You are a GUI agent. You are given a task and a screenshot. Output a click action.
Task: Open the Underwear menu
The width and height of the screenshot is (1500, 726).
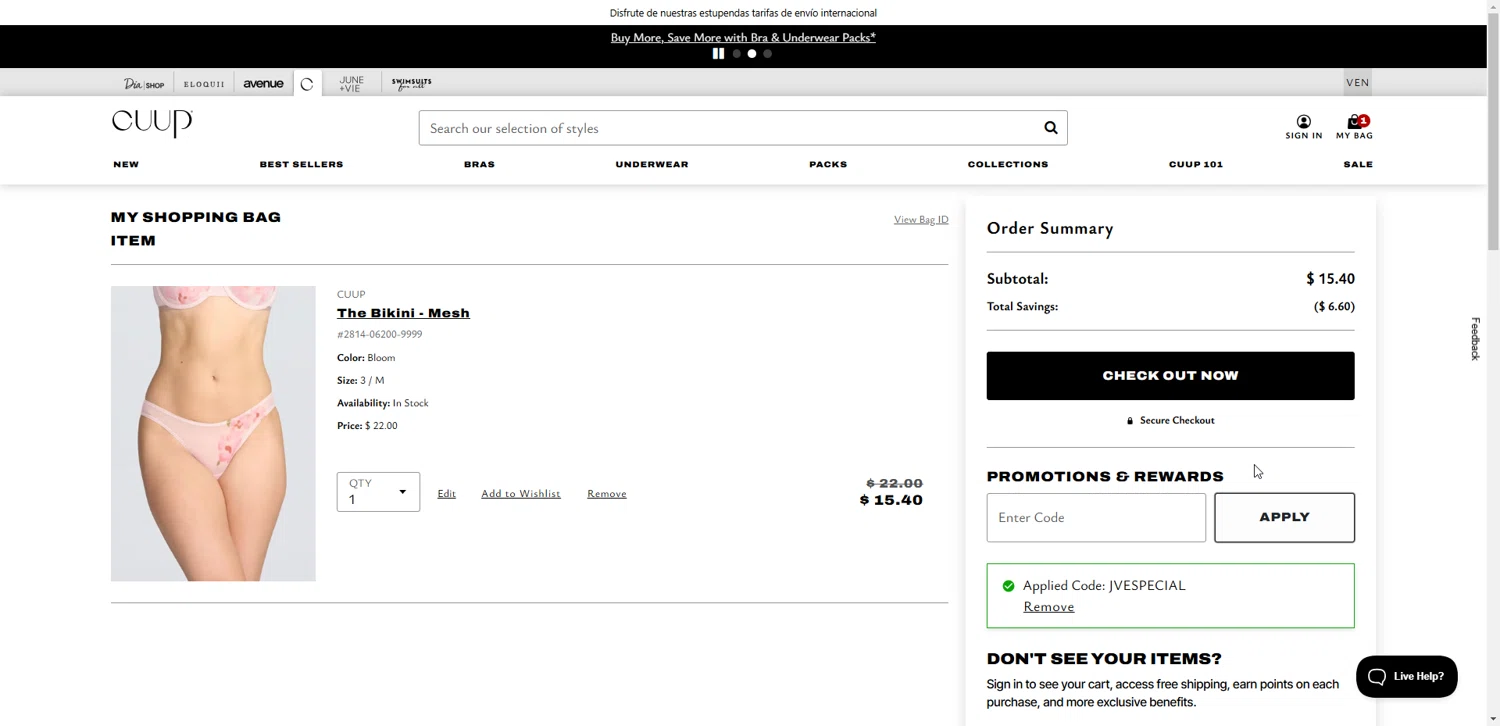click(x=652, y=164)
